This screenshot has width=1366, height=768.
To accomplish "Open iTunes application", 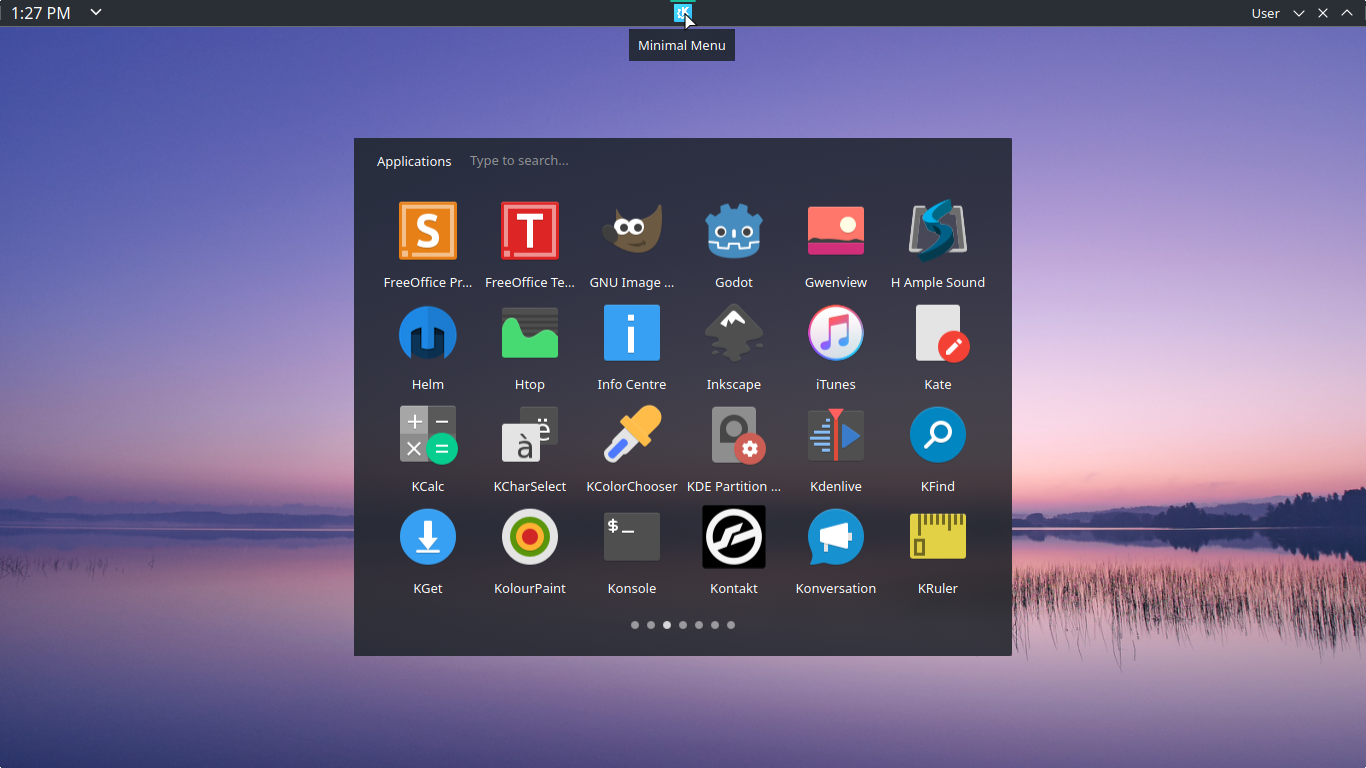I will [836, 333].
